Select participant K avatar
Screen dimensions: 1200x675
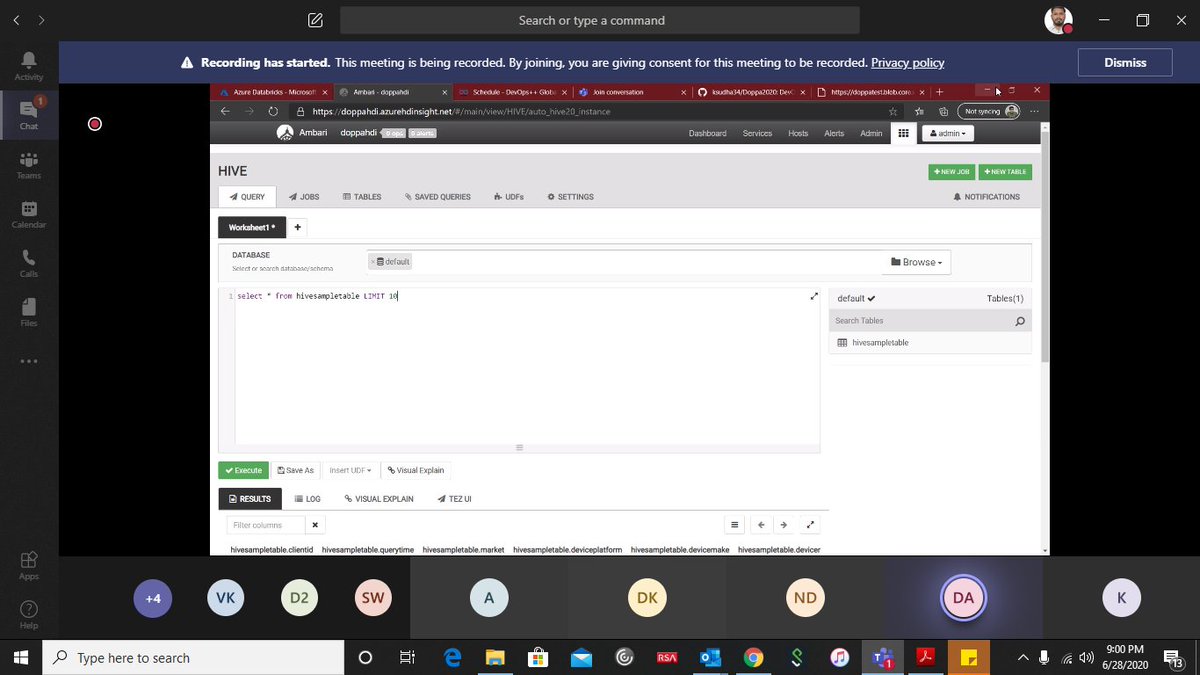click(1121, 598)
